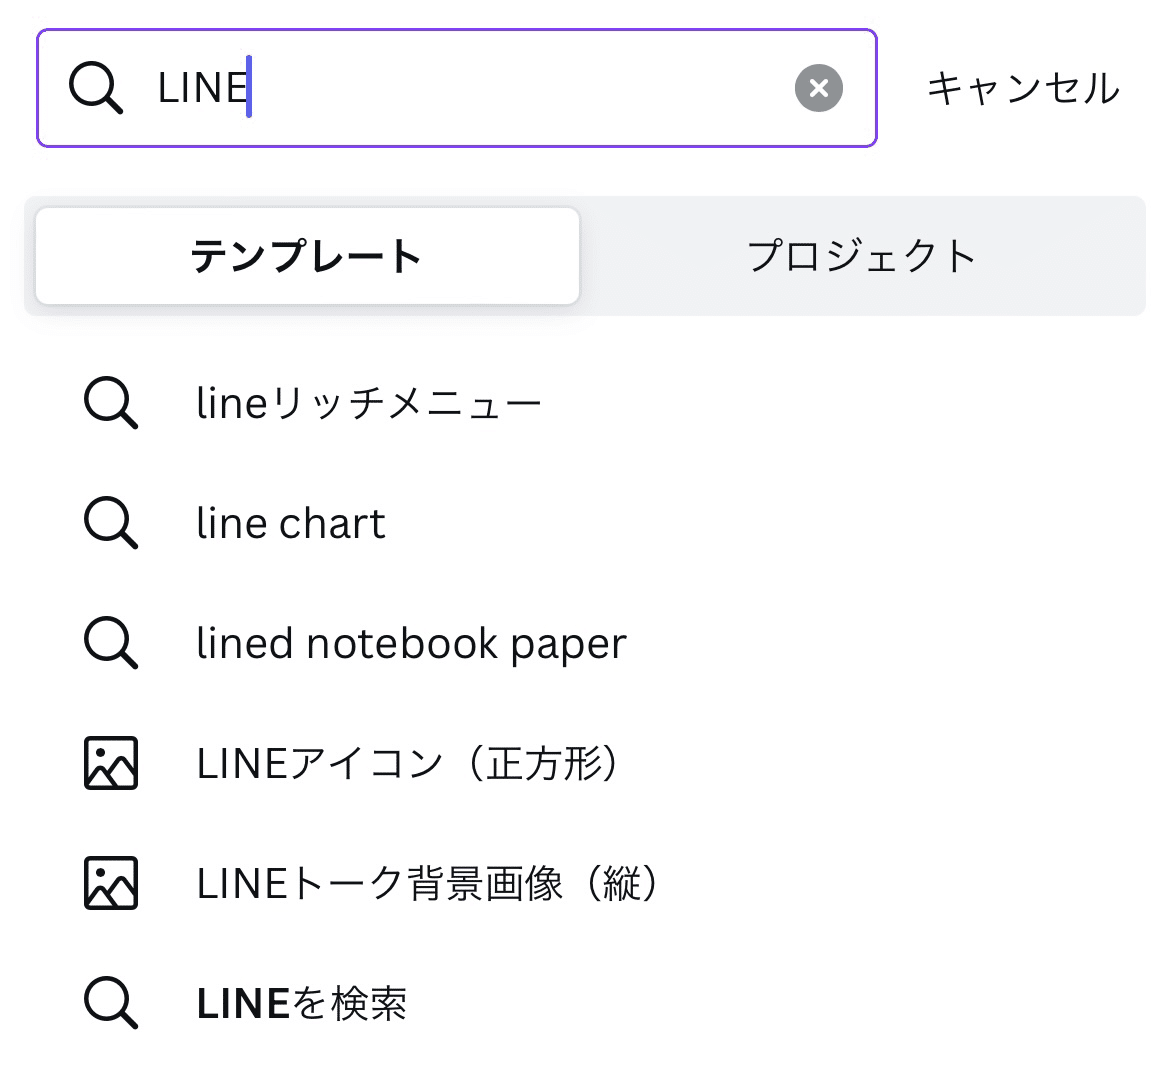Choose the line chart suggestion

(291, 523)
